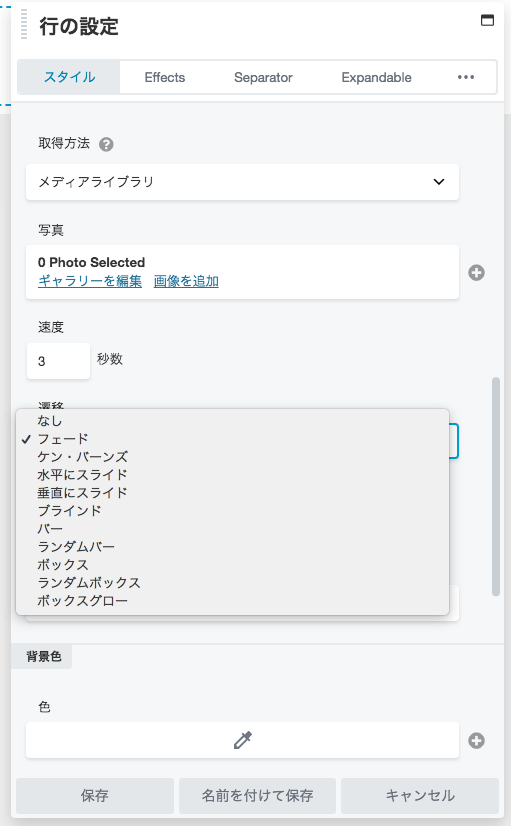Switch to the Separator tab
Image resolution: width=511 pixels, height=826 pixels.
(263, 77)
